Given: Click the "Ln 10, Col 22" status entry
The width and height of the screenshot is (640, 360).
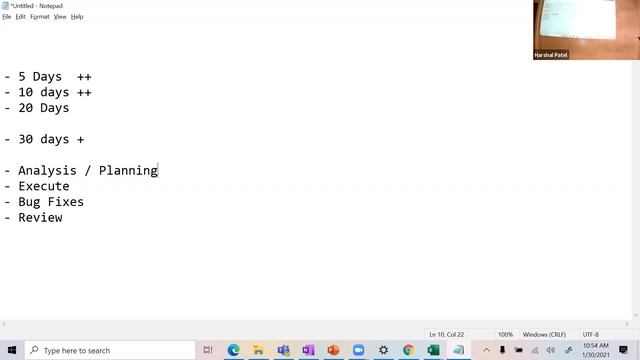Looking at the screenshot, I should coord(447,334).
